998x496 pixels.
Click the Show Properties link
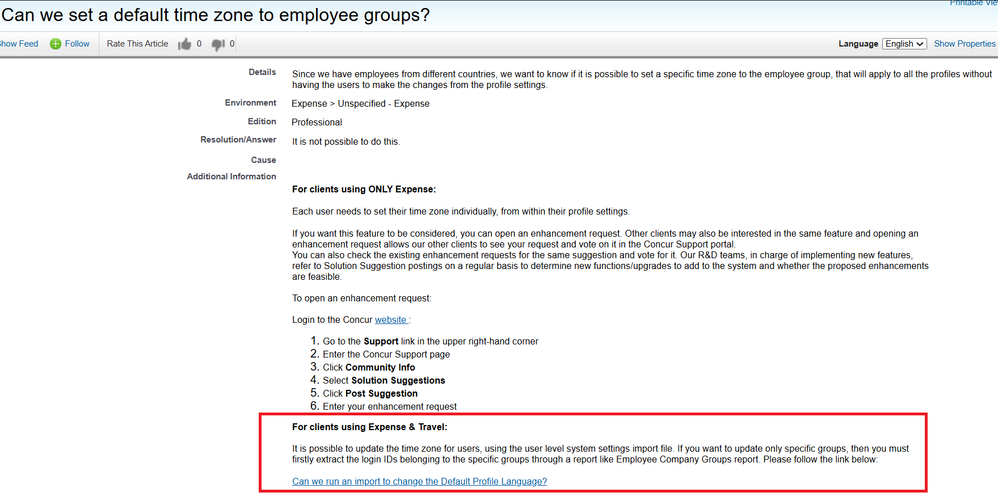964,44
